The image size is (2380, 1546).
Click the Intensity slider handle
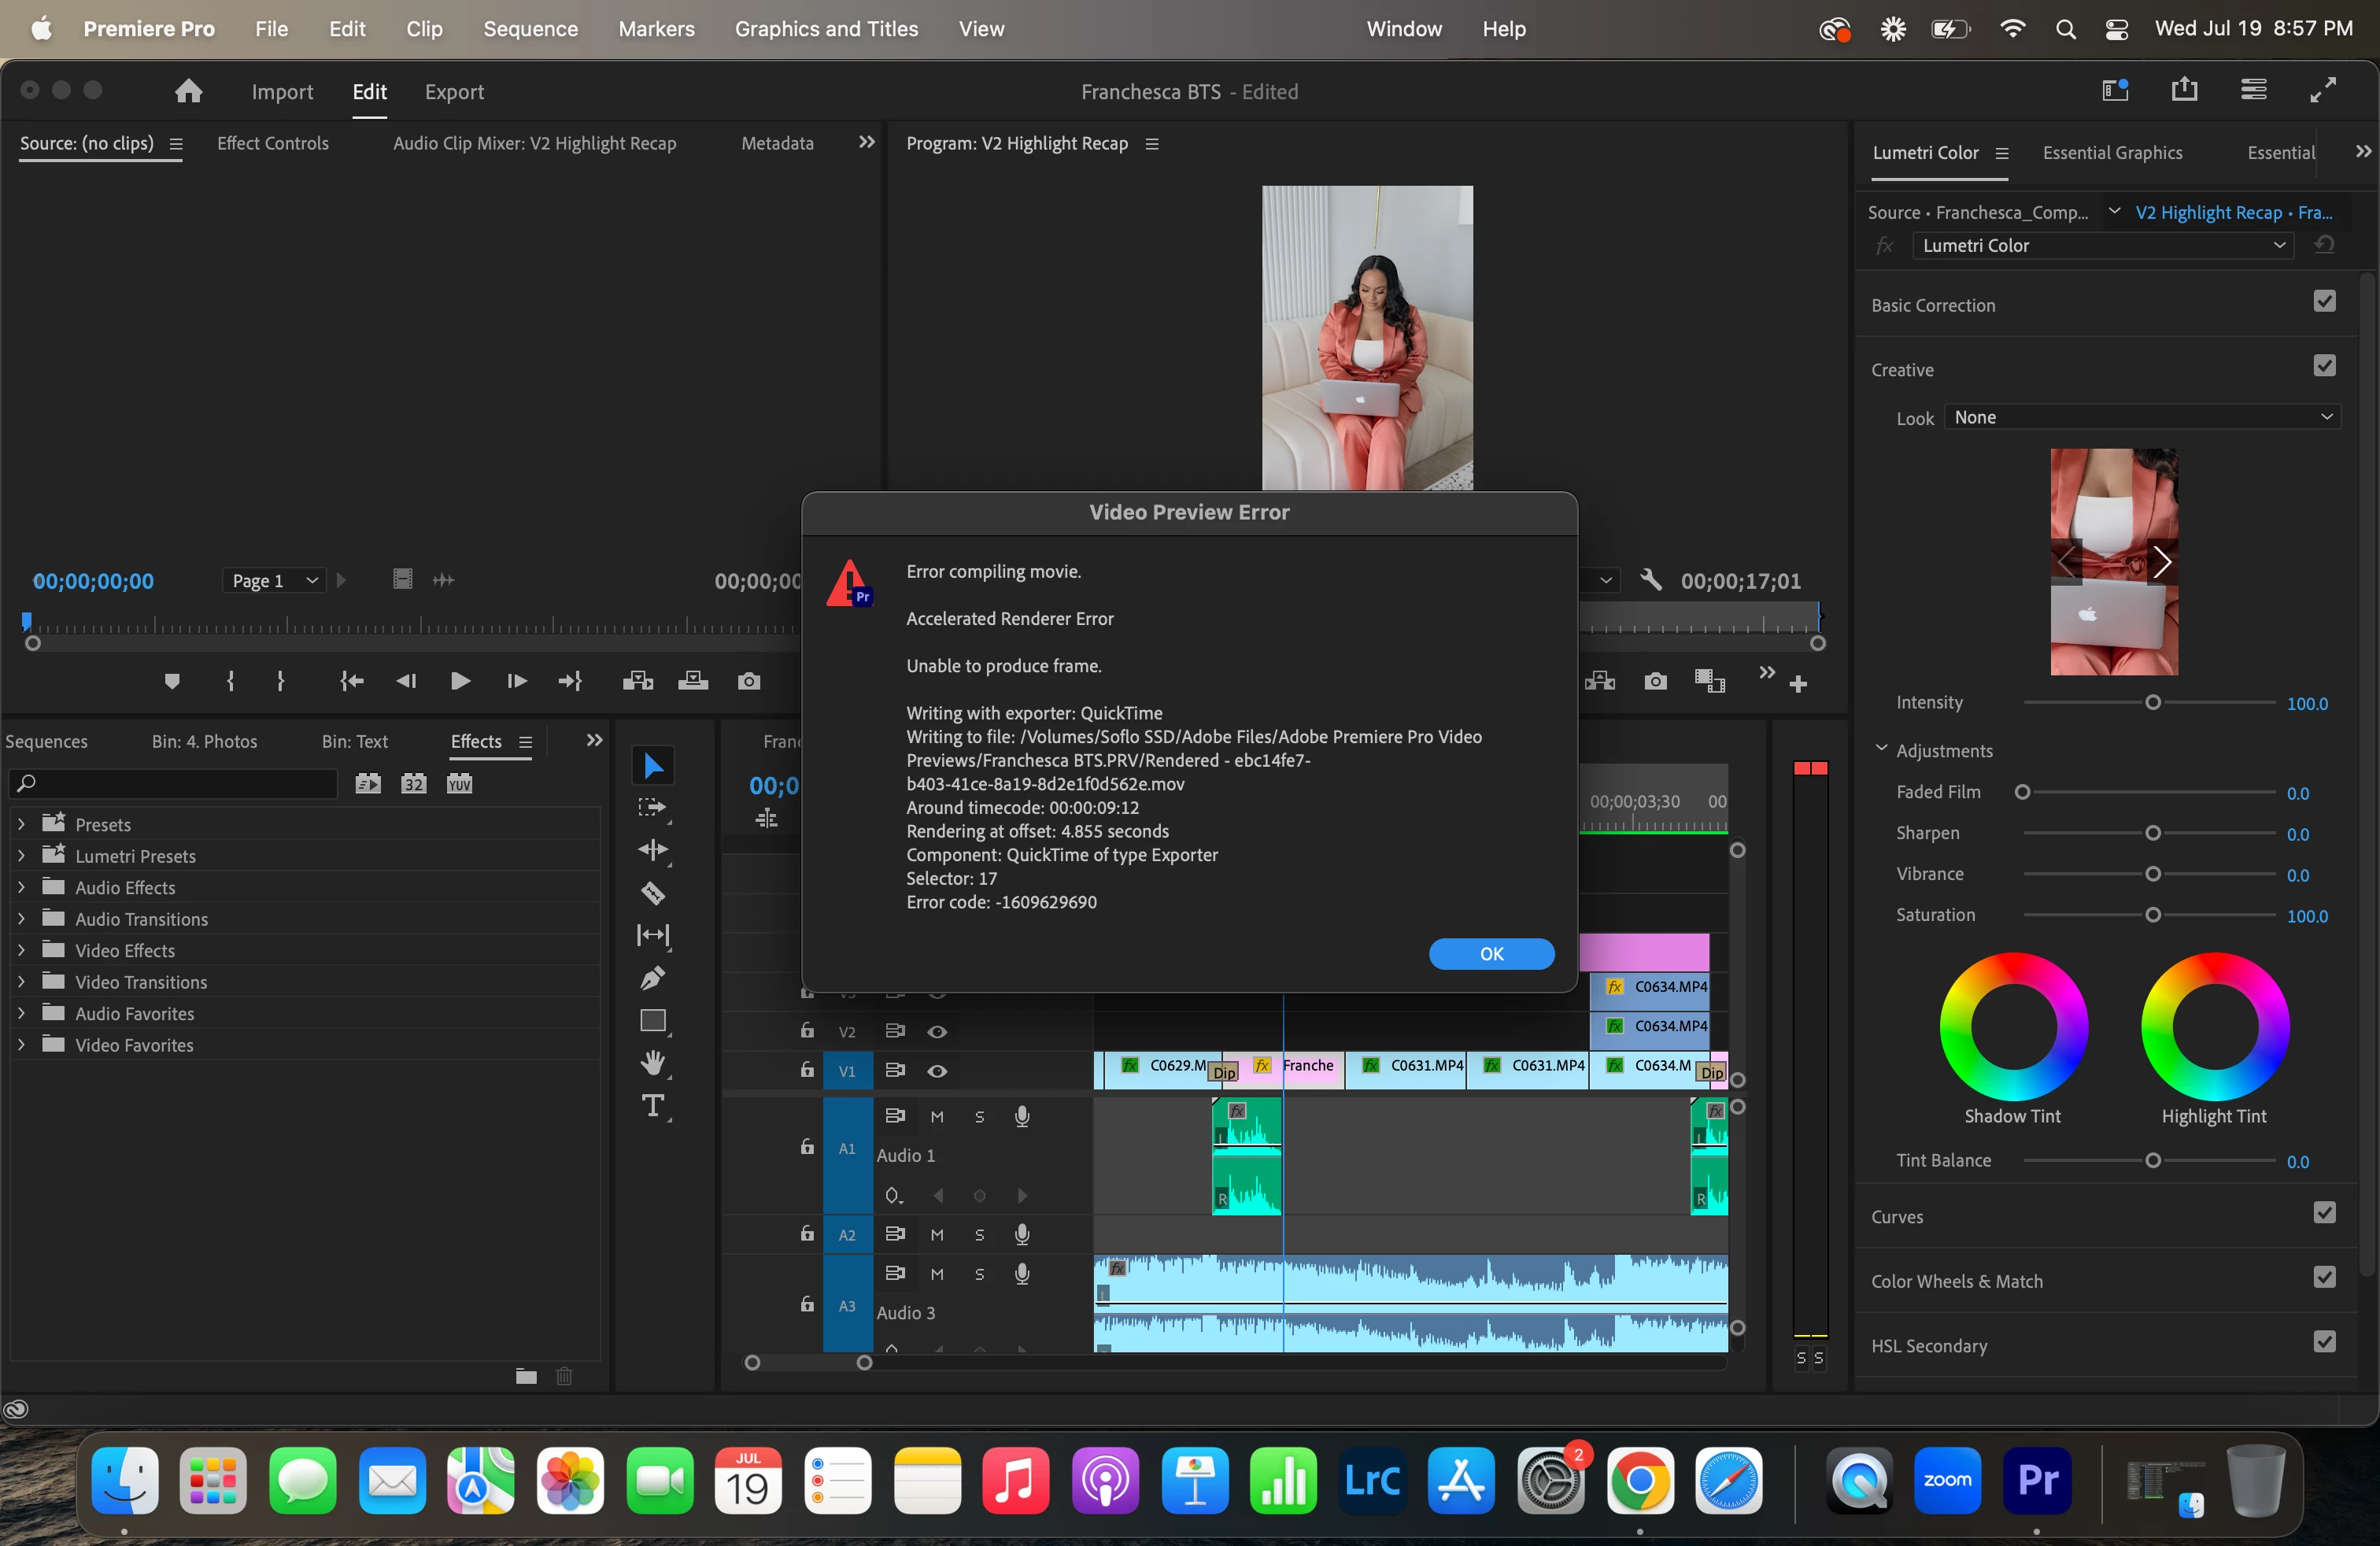point(2152,703)
